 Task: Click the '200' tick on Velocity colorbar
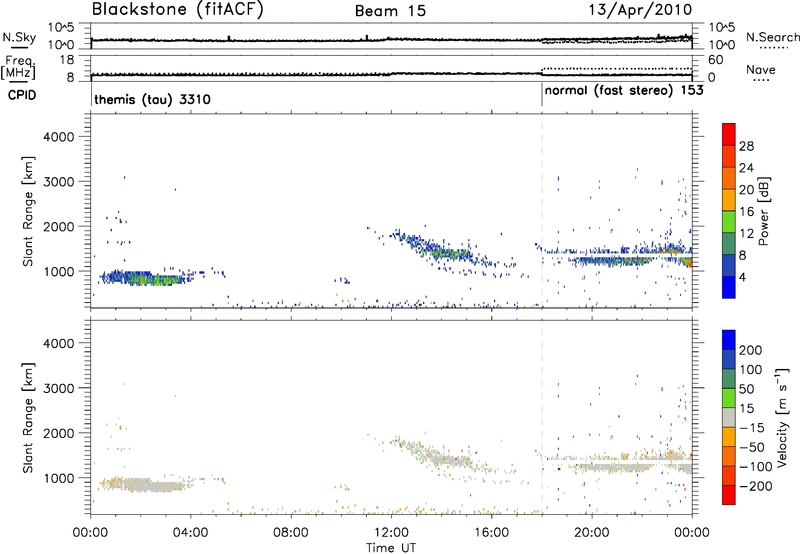pyautogui.click(x=750, y=350)
